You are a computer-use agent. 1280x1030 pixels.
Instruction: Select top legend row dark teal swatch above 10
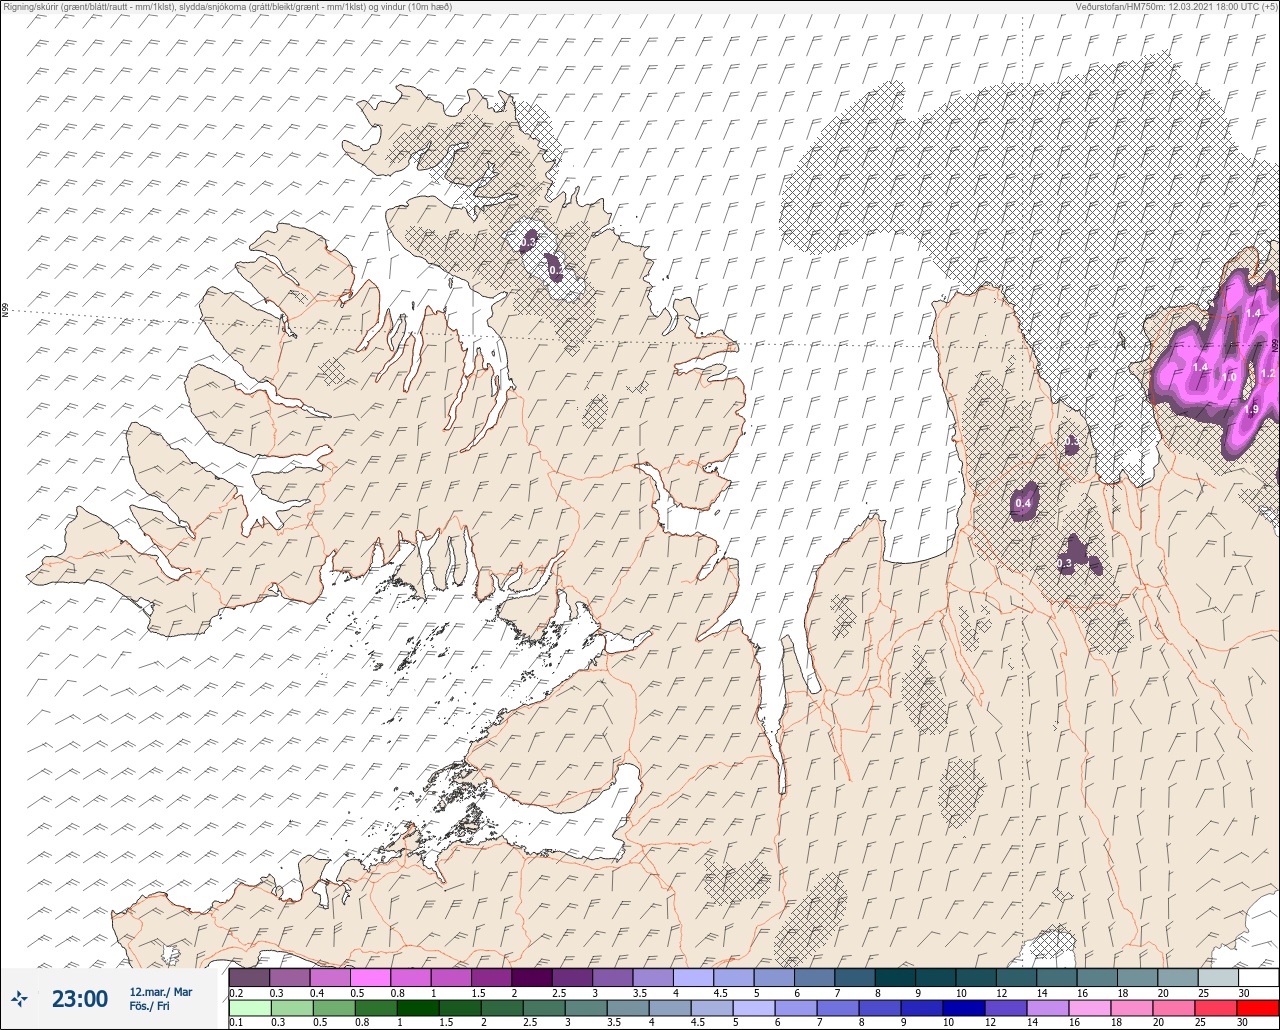pyautogui.click(x=975, y=977)
